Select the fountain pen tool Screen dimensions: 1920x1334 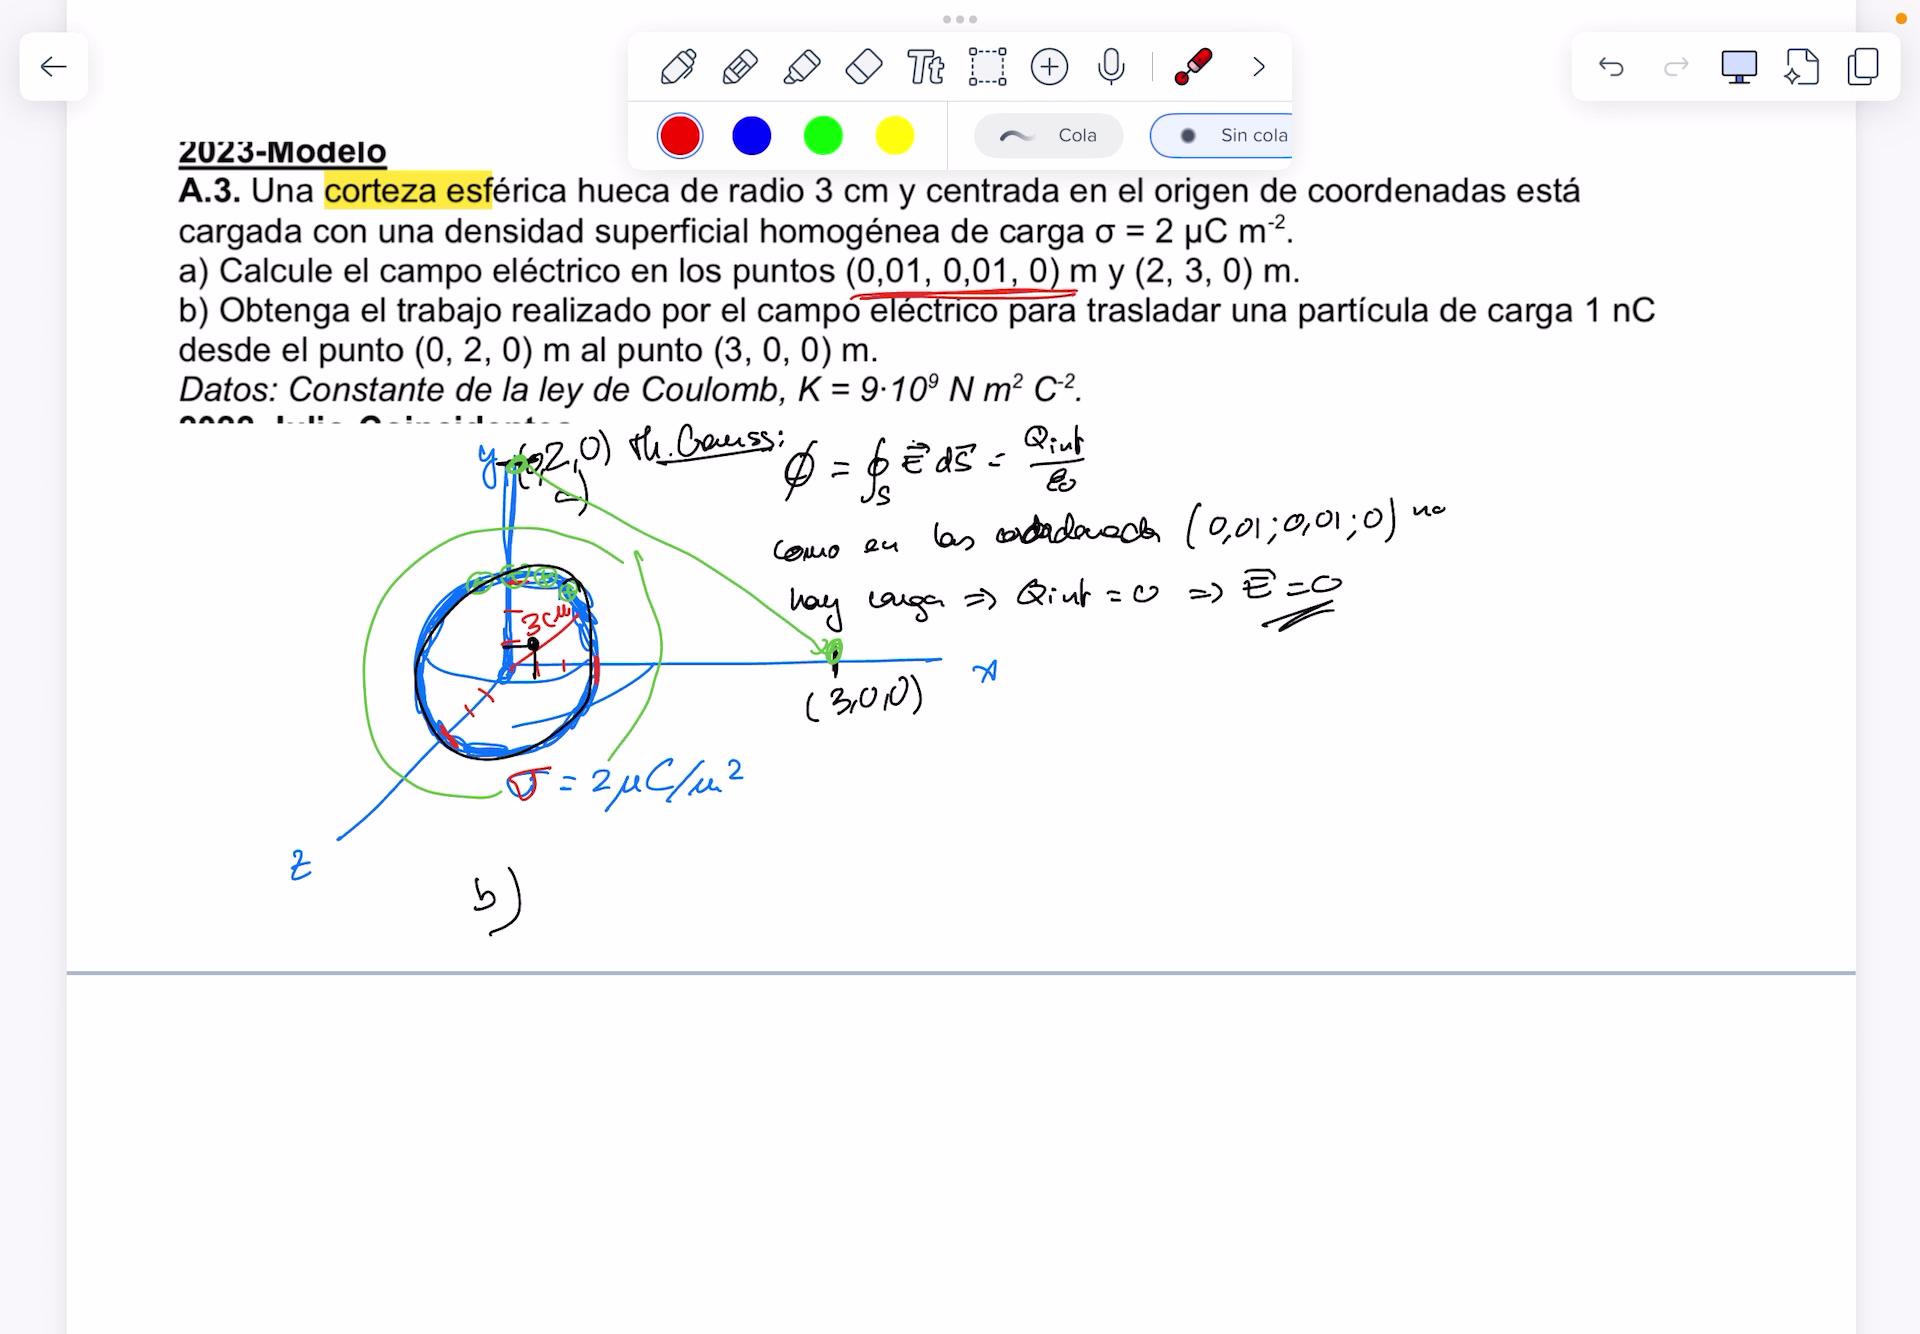pos(679,67)
